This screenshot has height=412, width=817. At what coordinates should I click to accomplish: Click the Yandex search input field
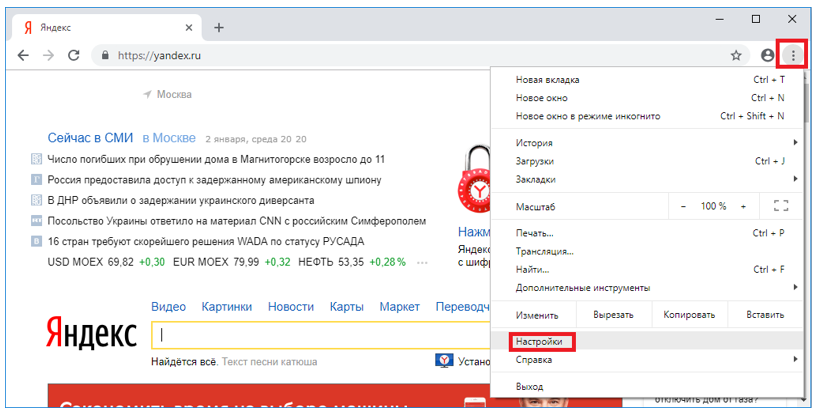point(321,335)
